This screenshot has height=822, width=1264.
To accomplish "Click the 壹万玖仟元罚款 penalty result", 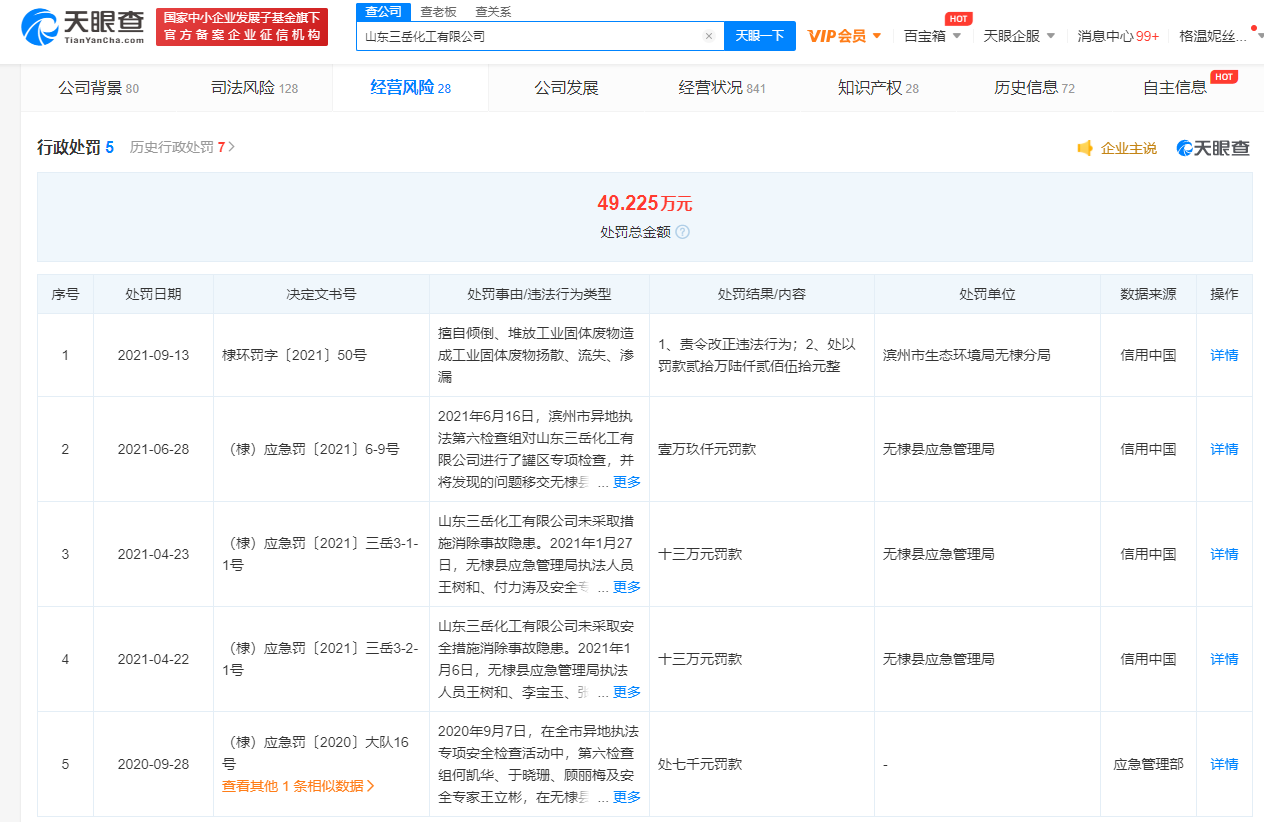I will pos(707,449).
